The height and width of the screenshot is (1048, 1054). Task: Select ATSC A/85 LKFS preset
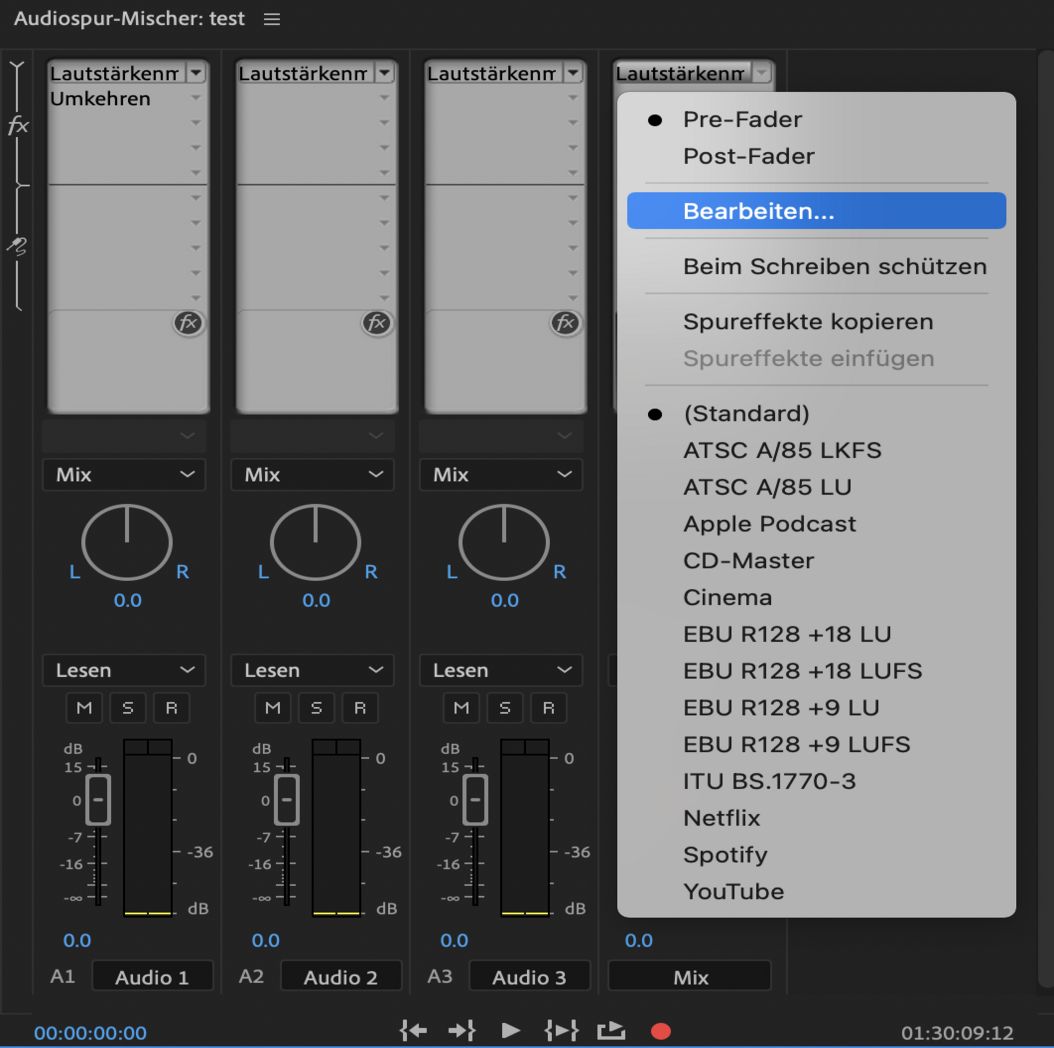(x=816, y=450)
